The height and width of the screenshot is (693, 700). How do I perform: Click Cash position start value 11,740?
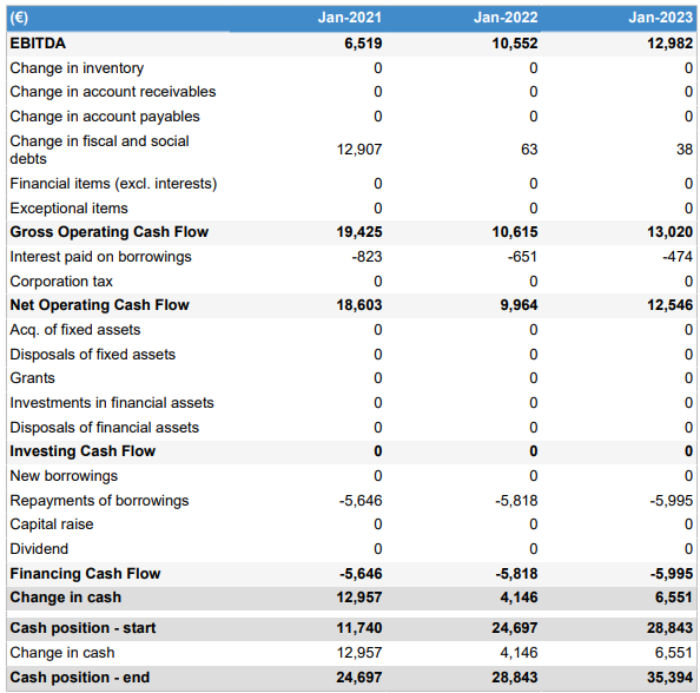pyautogui.click(x=359, y=628)
